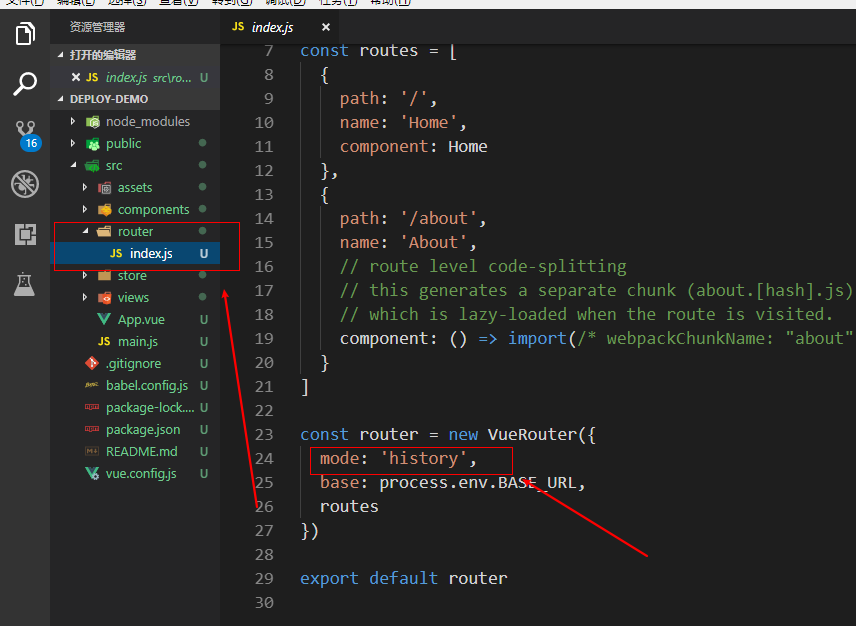The image size is (856, 626).
Task: Close index.js in open editors list
Action: tap(76, 77)
